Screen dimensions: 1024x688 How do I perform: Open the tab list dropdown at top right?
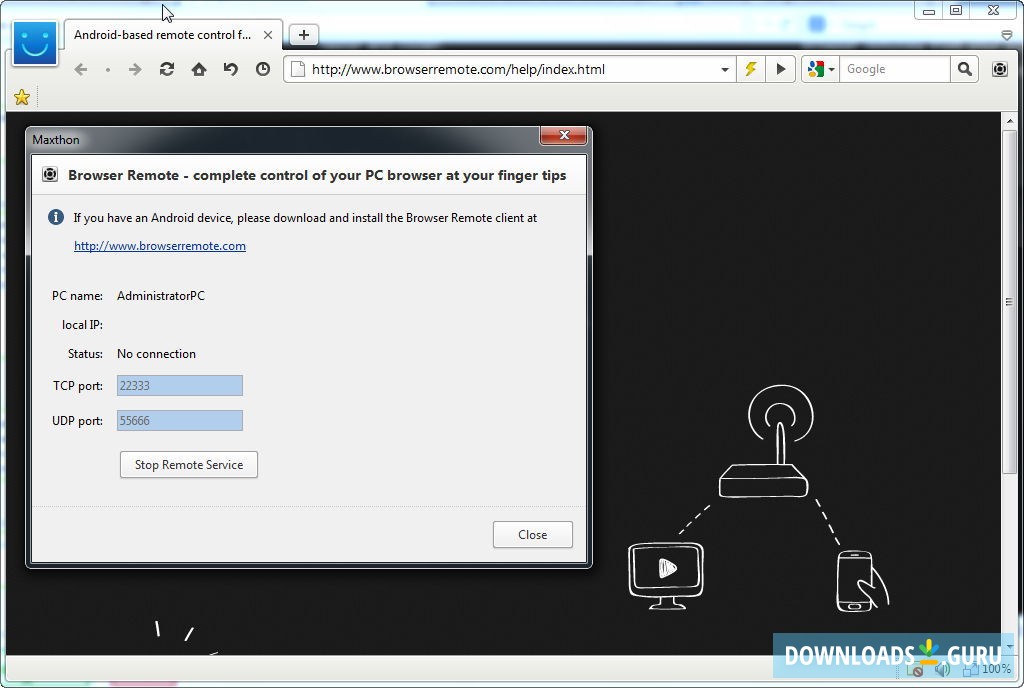(x=1006, y=35)
